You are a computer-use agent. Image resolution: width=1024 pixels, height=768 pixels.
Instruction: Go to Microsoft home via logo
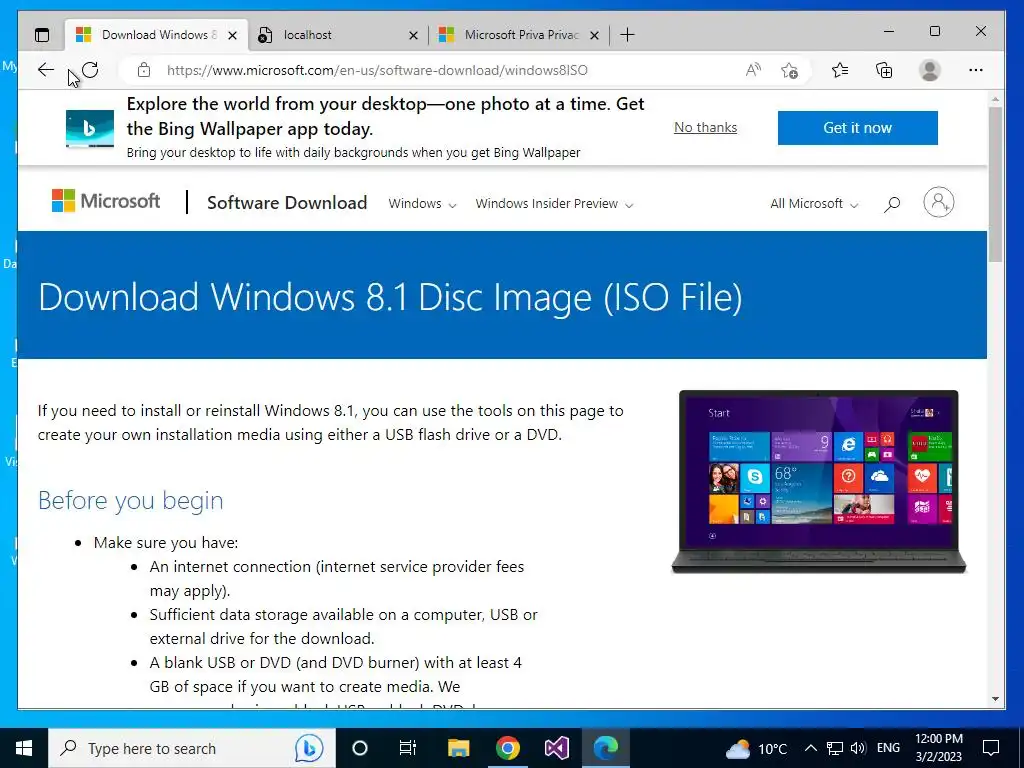tap(106, 201)
